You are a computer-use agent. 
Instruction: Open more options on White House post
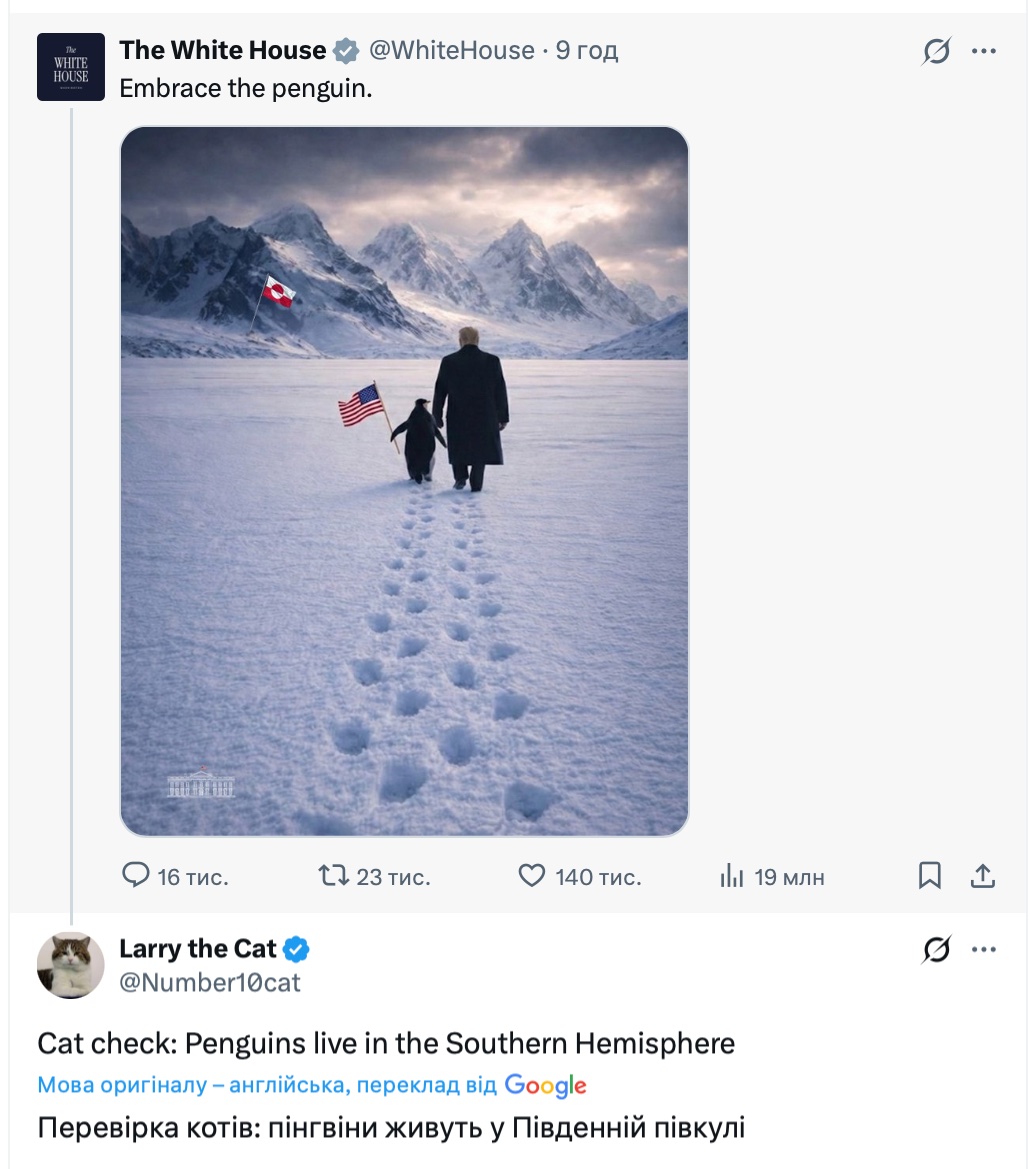[984, 51]
